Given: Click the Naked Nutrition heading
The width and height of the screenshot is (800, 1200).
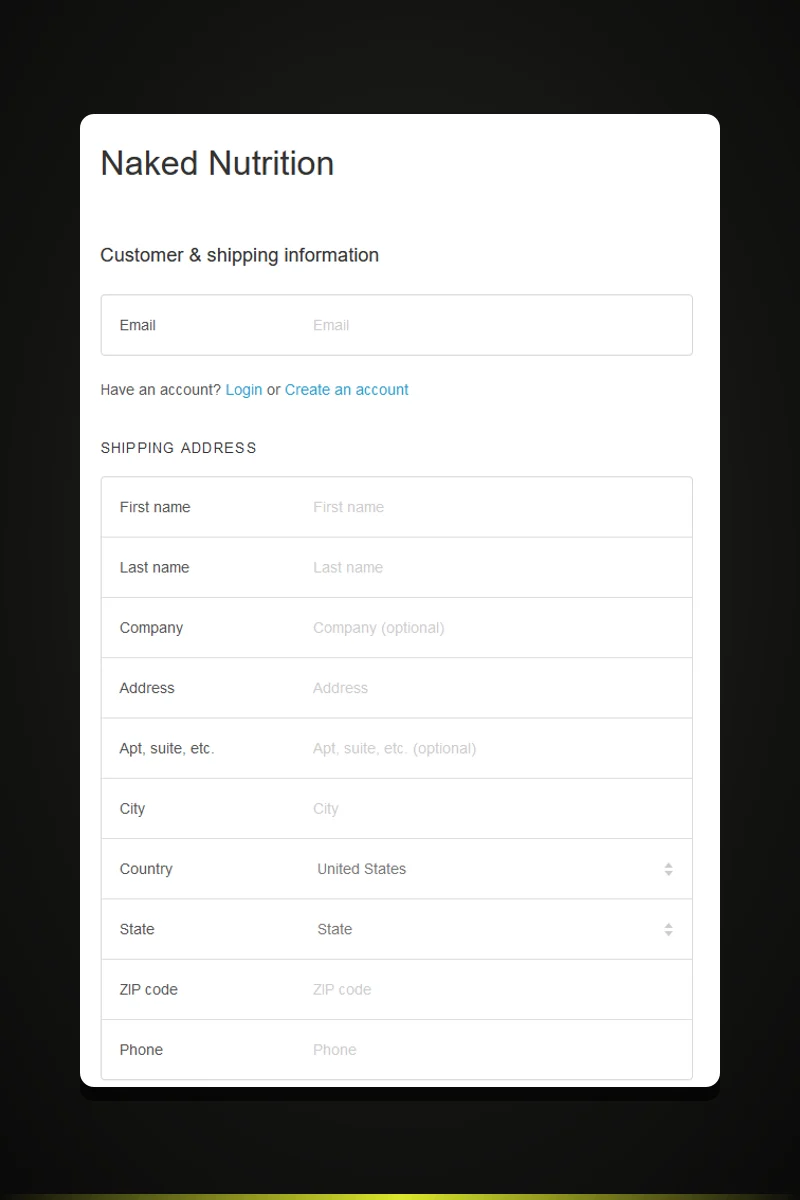Looking at the screenshot, I should 217,163.
